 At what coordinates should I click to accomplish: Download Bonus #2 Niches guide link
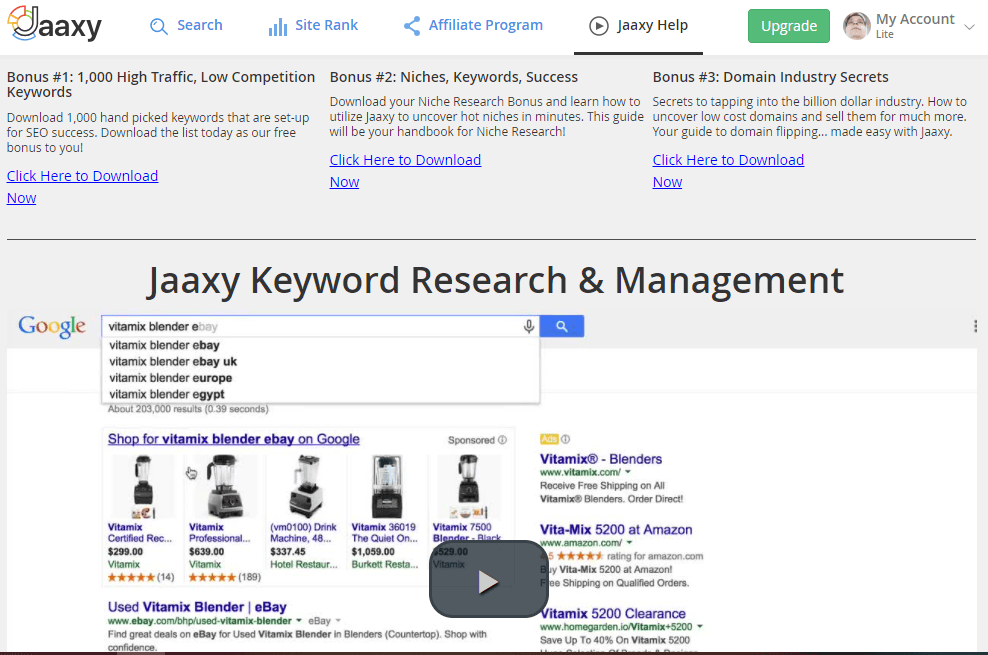click(x=405, y=160)
